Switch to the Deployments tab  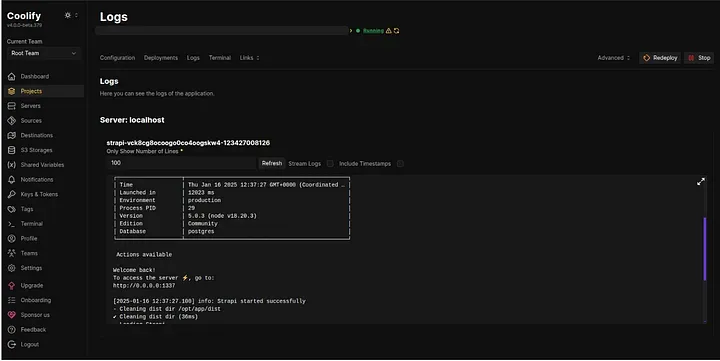(x=161, y=58)
